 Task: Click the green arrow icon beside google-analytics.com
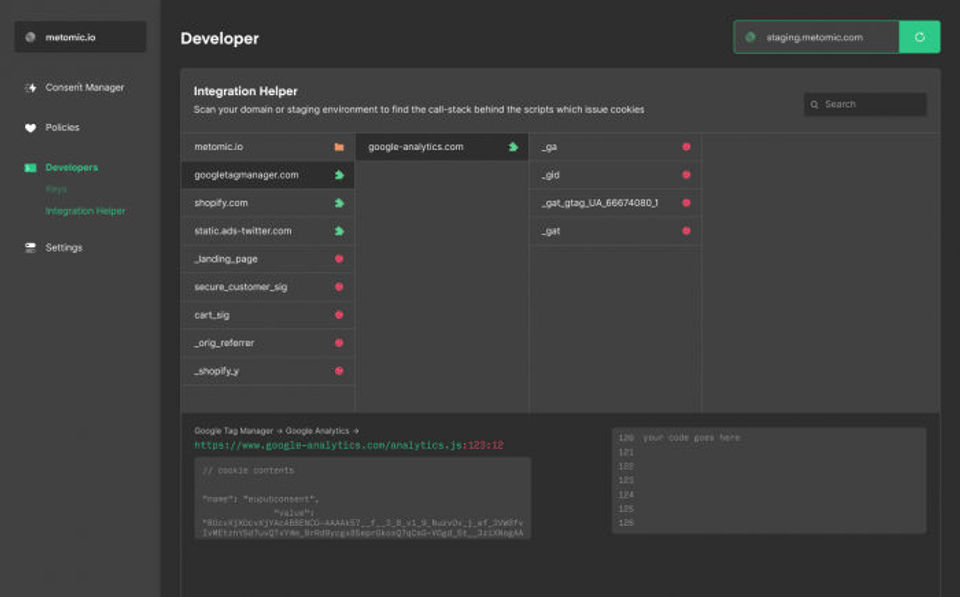coord(513,147)
